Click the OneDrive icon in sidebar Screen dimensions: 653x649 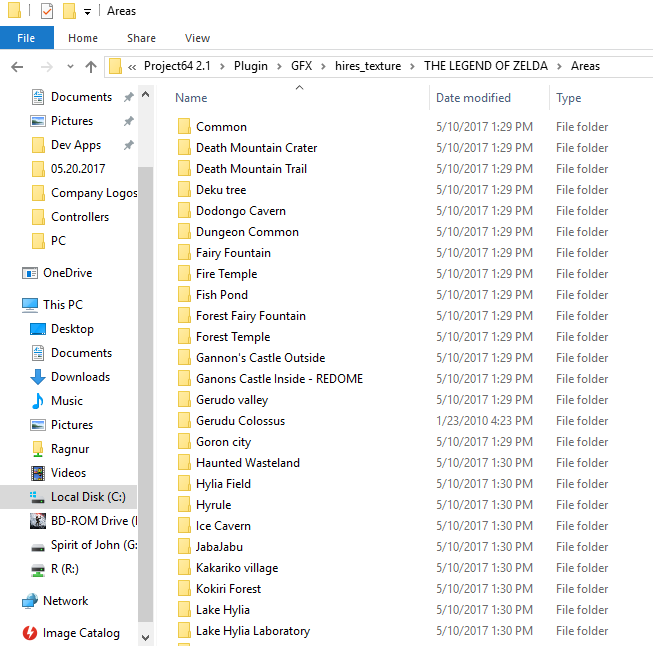pyautogui.click(x=30, y=273)
